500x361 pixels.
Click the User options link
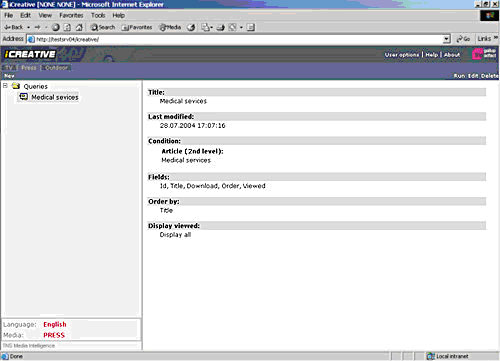coord(402,55)
